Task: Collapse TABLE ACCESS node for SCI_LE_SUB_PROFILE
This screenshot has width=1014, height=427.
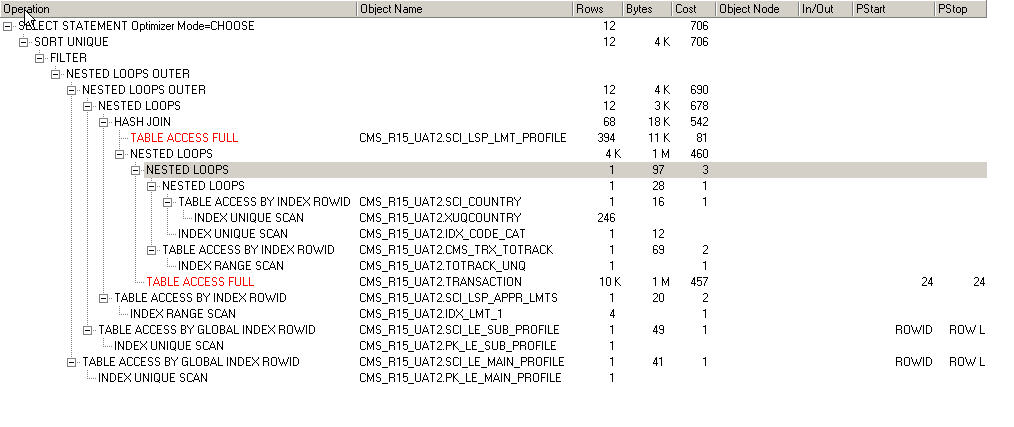Action: click(89, 330)
